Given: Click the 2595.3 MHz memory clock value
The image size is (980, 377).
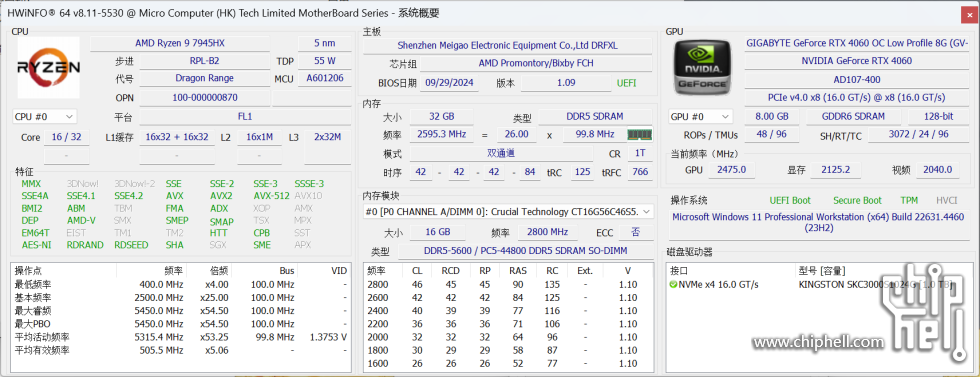Looking at the screenshot, I should (441, 134).
